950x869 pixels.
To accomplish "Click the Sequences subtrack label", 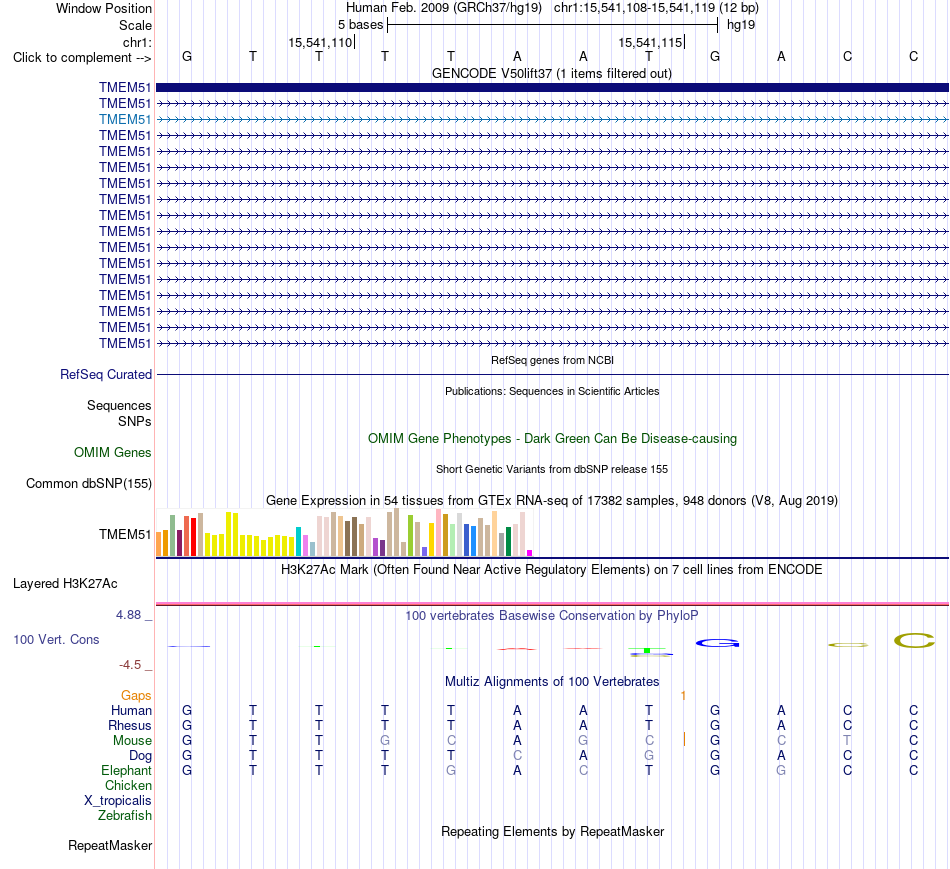I will 119,405.
